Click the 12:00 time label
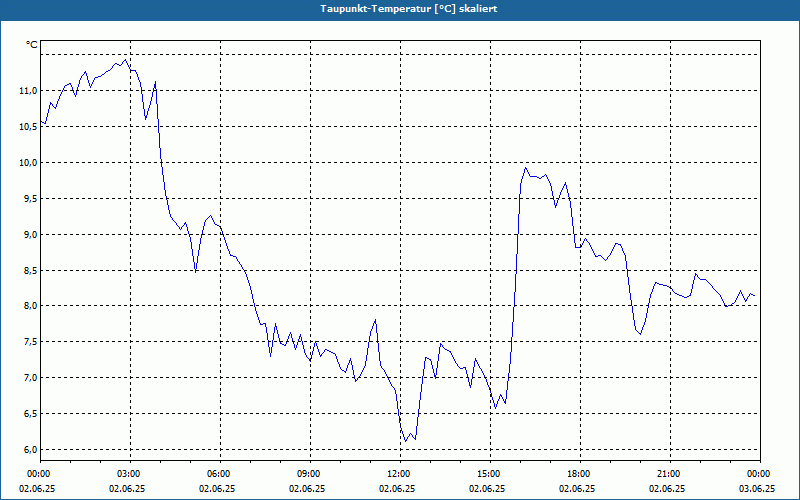Image resolution: width=800 pixels, height=500 pixels. [x=400, y=474]
